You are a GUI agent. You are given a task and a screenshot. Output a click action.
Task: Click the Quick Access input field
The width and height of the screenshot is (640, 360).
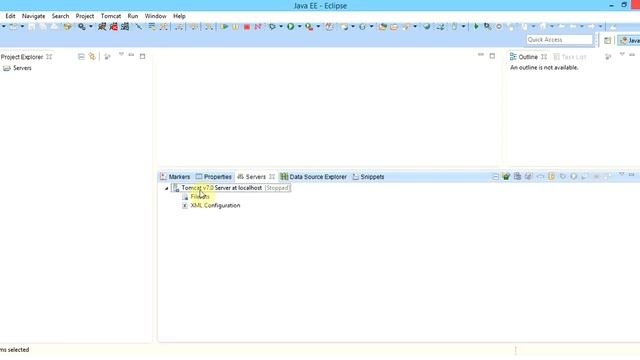point(559,40)
